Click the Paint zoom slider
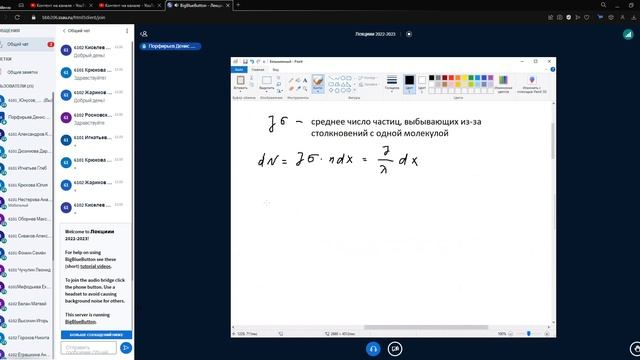 point(529,333)
